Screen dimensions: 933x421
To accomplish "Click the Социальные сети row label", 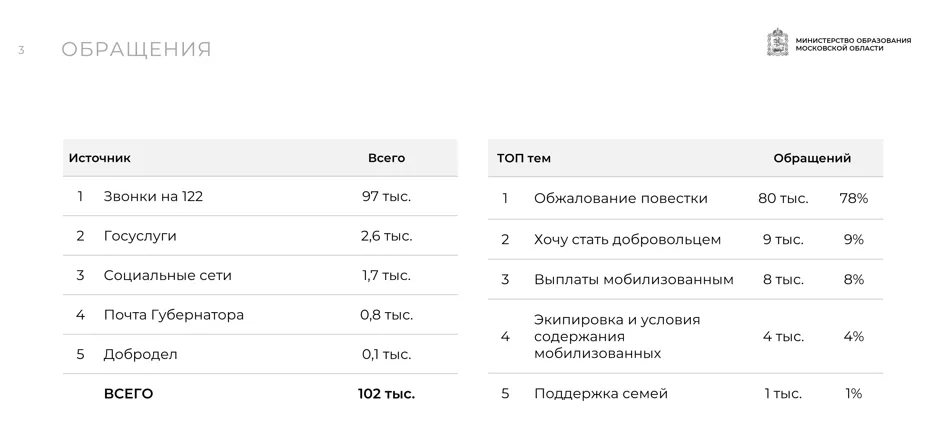I will pos(168,275).
